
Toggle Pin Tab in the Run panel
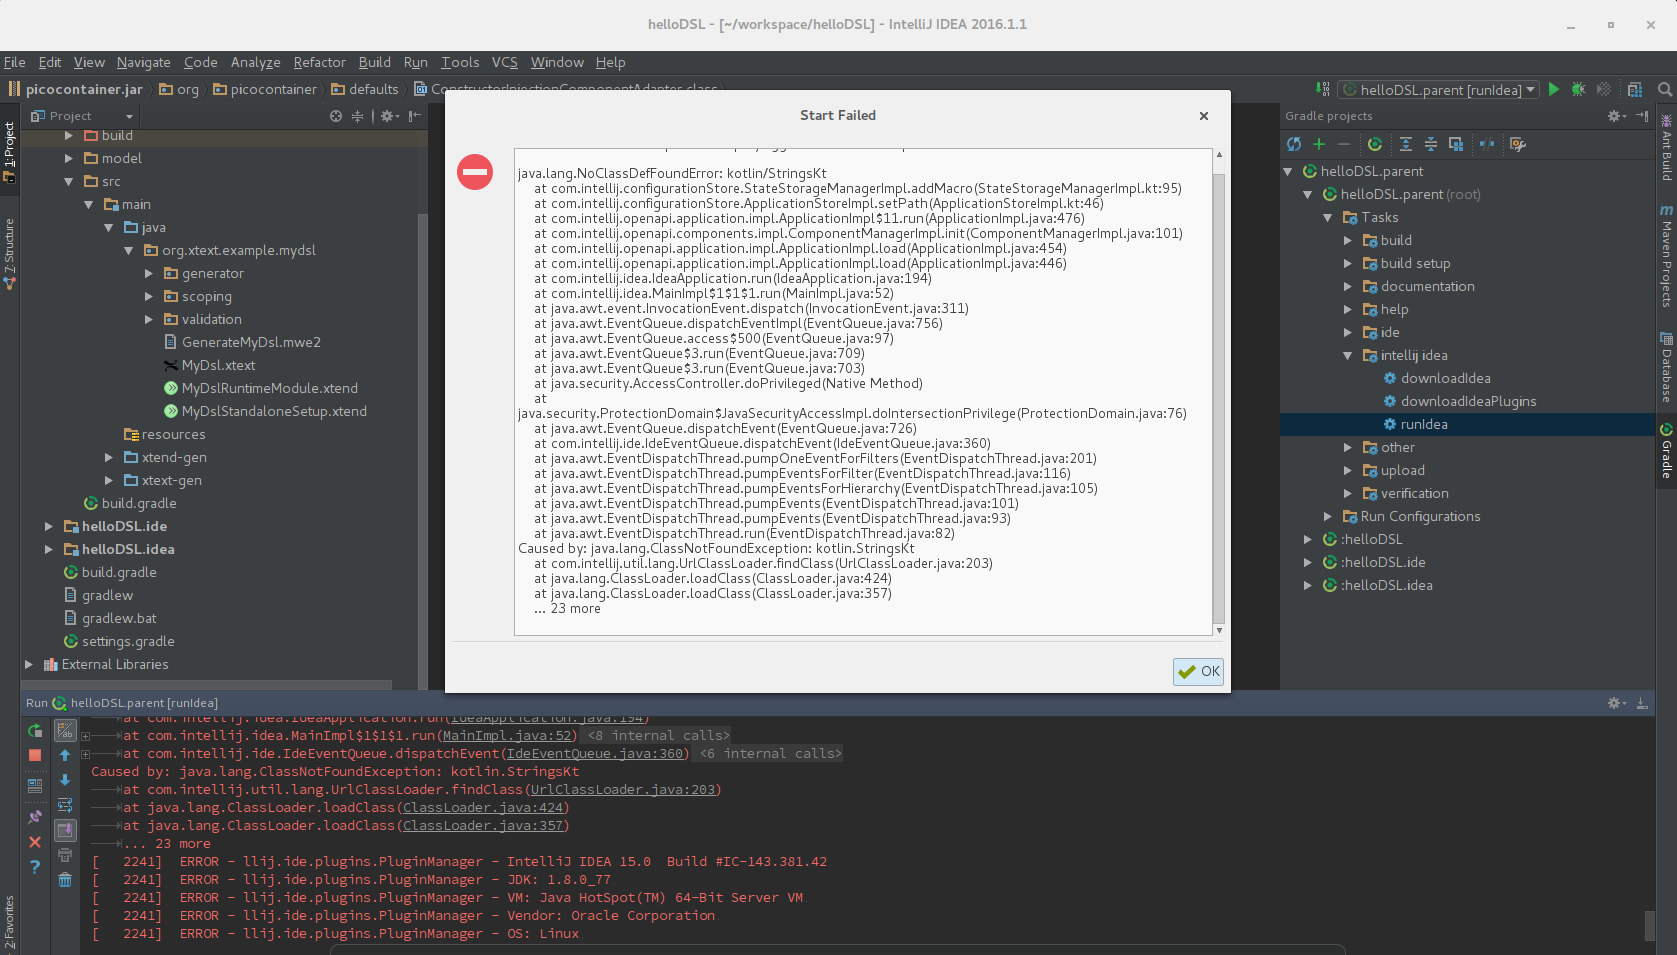(35, 817)
